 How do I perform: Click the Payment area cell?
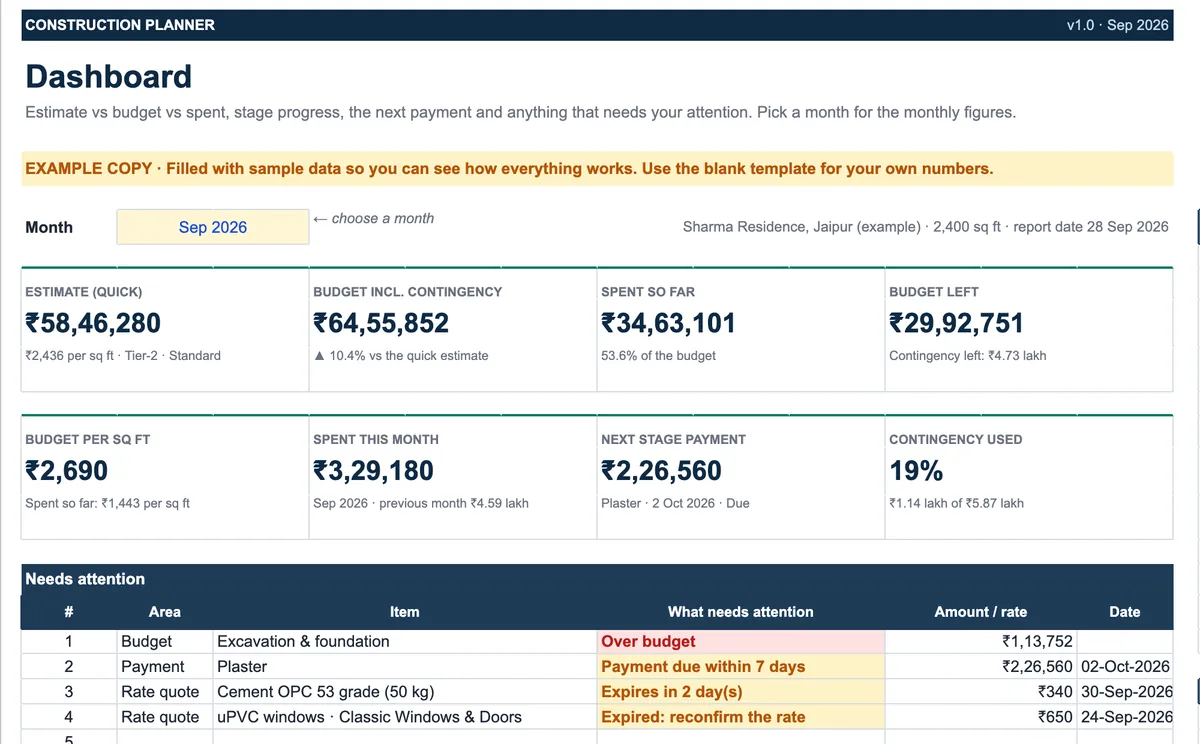165,667
